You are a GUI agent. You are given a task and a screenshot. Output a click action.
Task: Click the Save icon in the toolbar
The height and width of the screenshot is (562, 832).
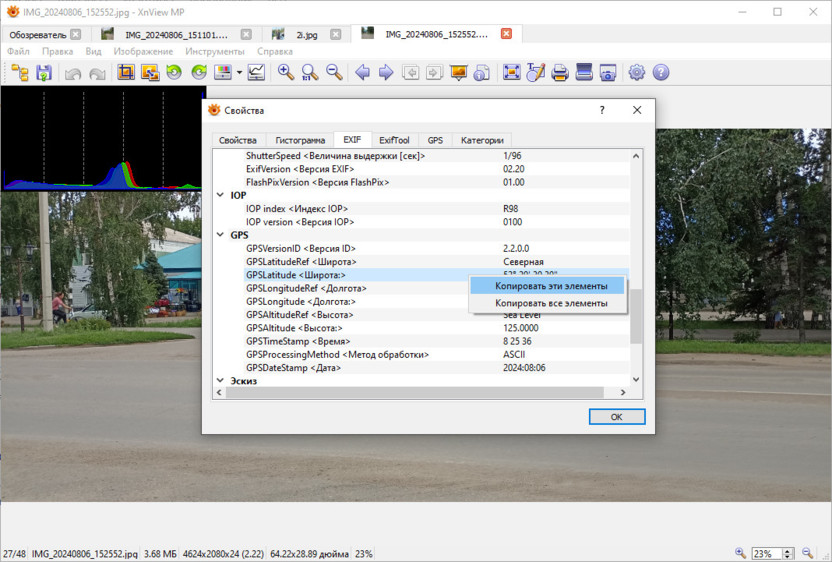44,72
